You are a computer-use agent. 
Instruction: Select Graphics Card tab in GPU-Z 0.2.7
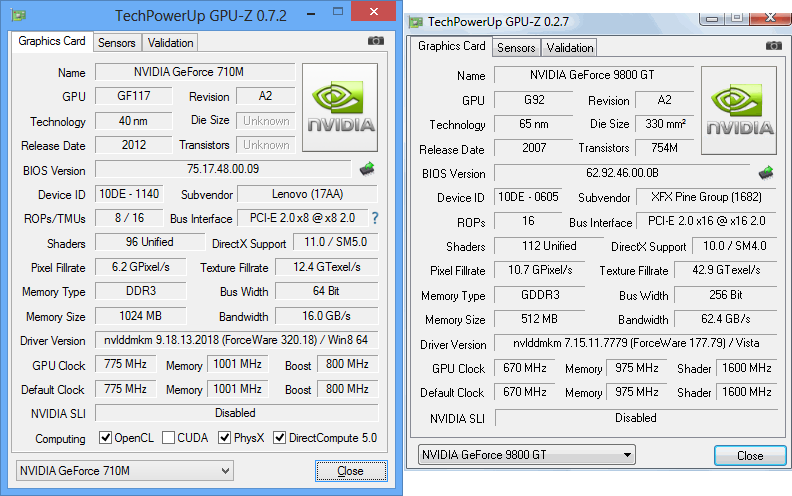click(x=452, y=46)
